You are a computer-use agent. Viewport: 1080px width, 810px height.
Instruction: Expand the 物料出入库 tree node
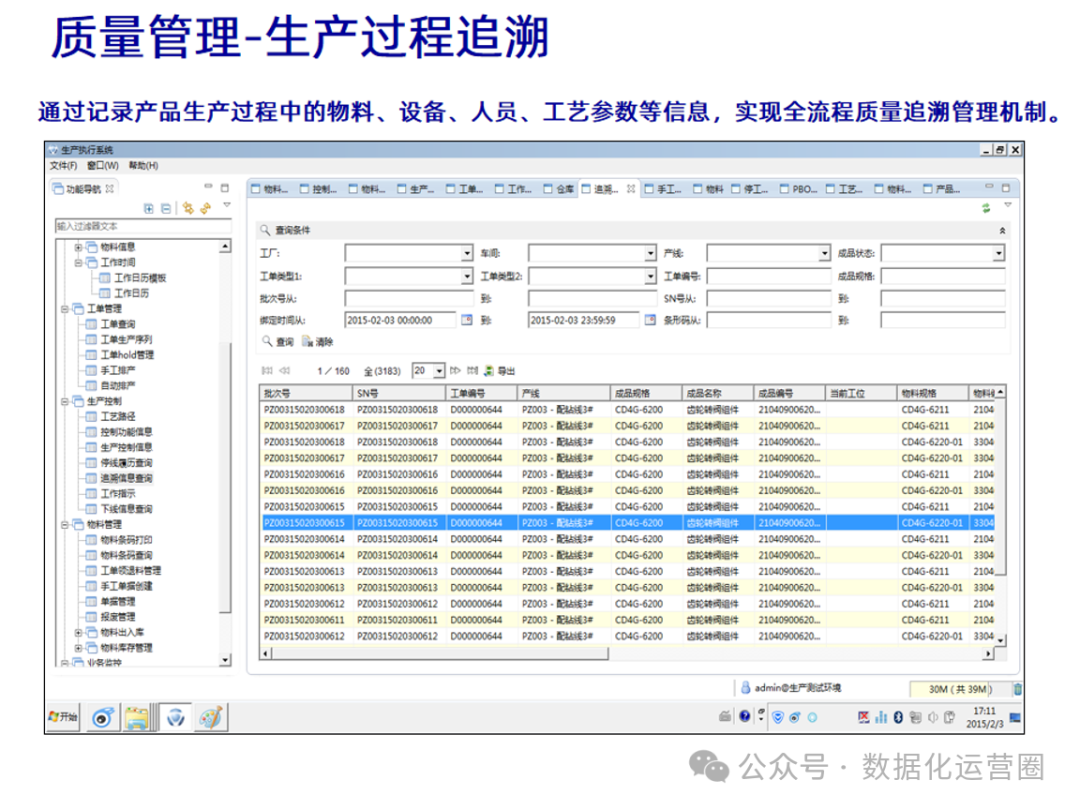coord(78,632)
